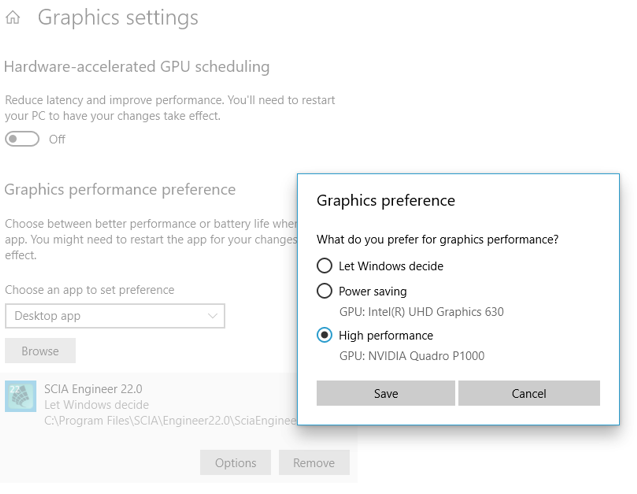Select the SCIA Engineer 22.0 list entry name

pyautogui.click(x=93, y=389)
